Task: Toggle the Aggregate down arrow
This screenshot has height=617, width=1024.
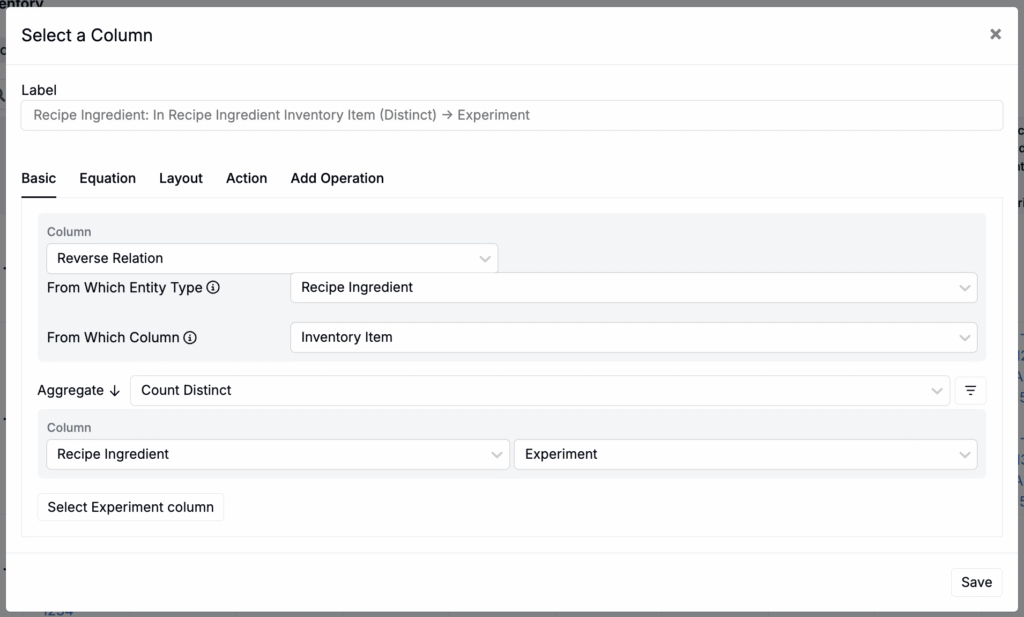Action: tap(114, 391)
